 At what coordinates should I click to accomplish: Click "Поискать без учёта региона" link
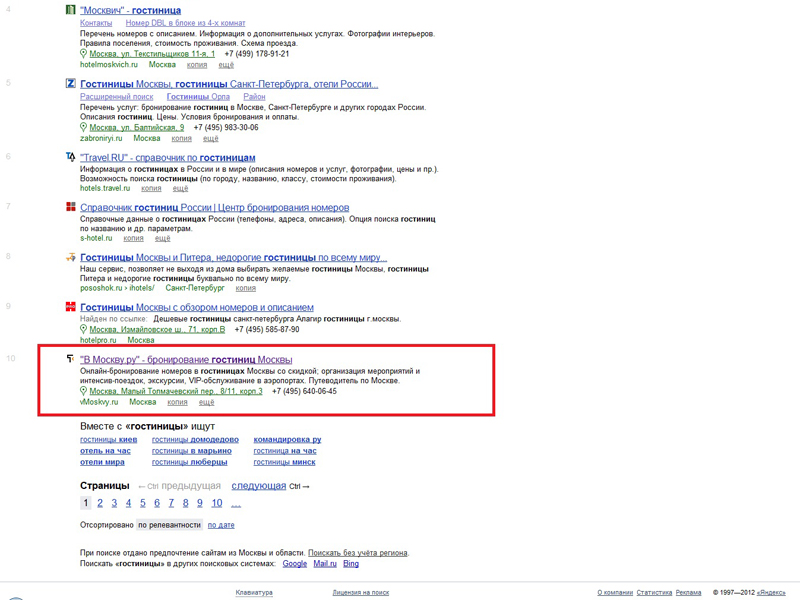click(358, 553)
